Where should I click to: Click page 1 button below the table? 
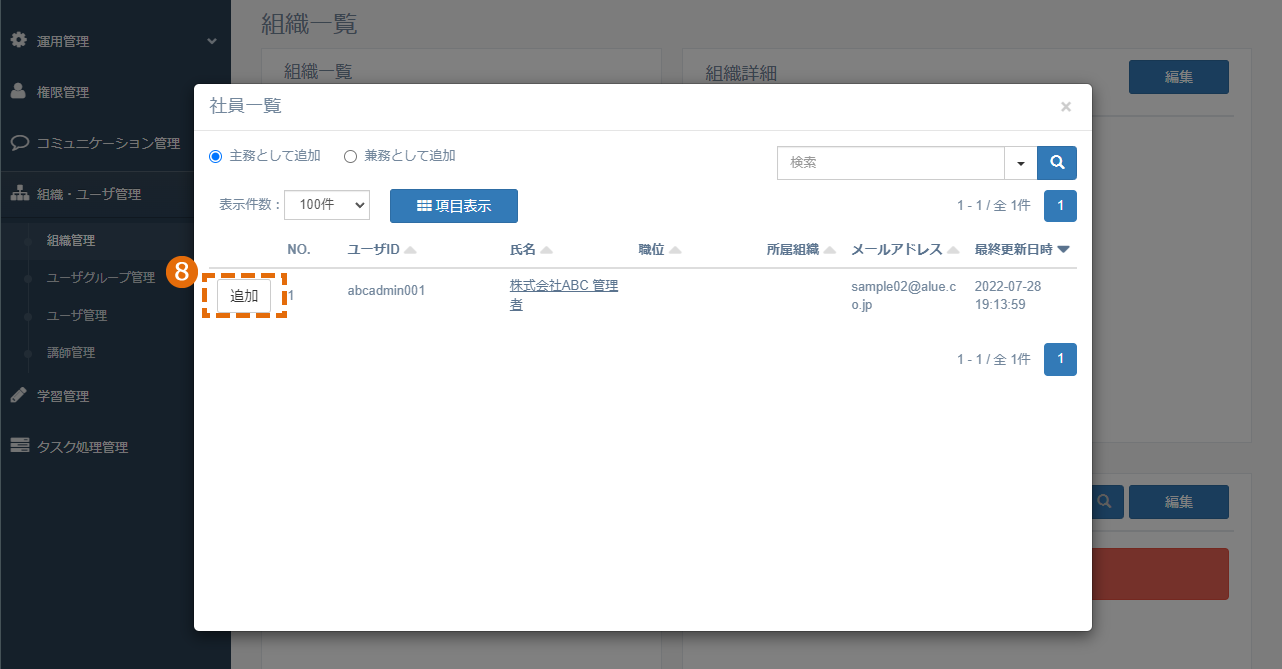(x=1060, y=360)
